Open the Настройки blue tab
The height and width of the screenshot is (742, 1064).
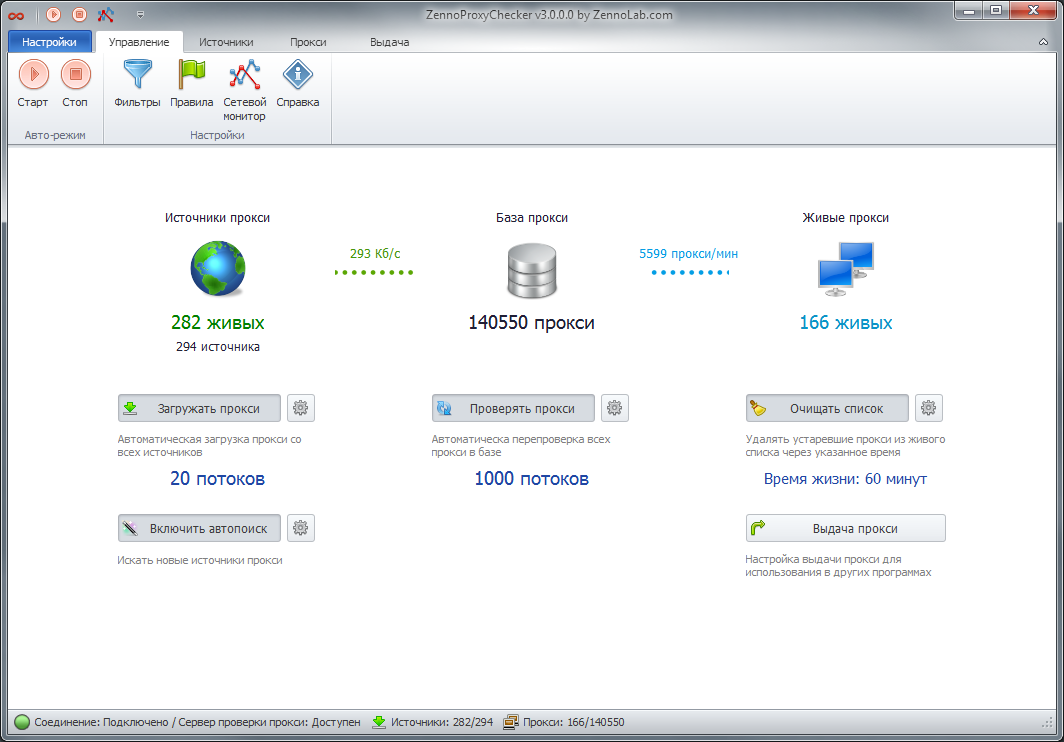coord(50,42)
